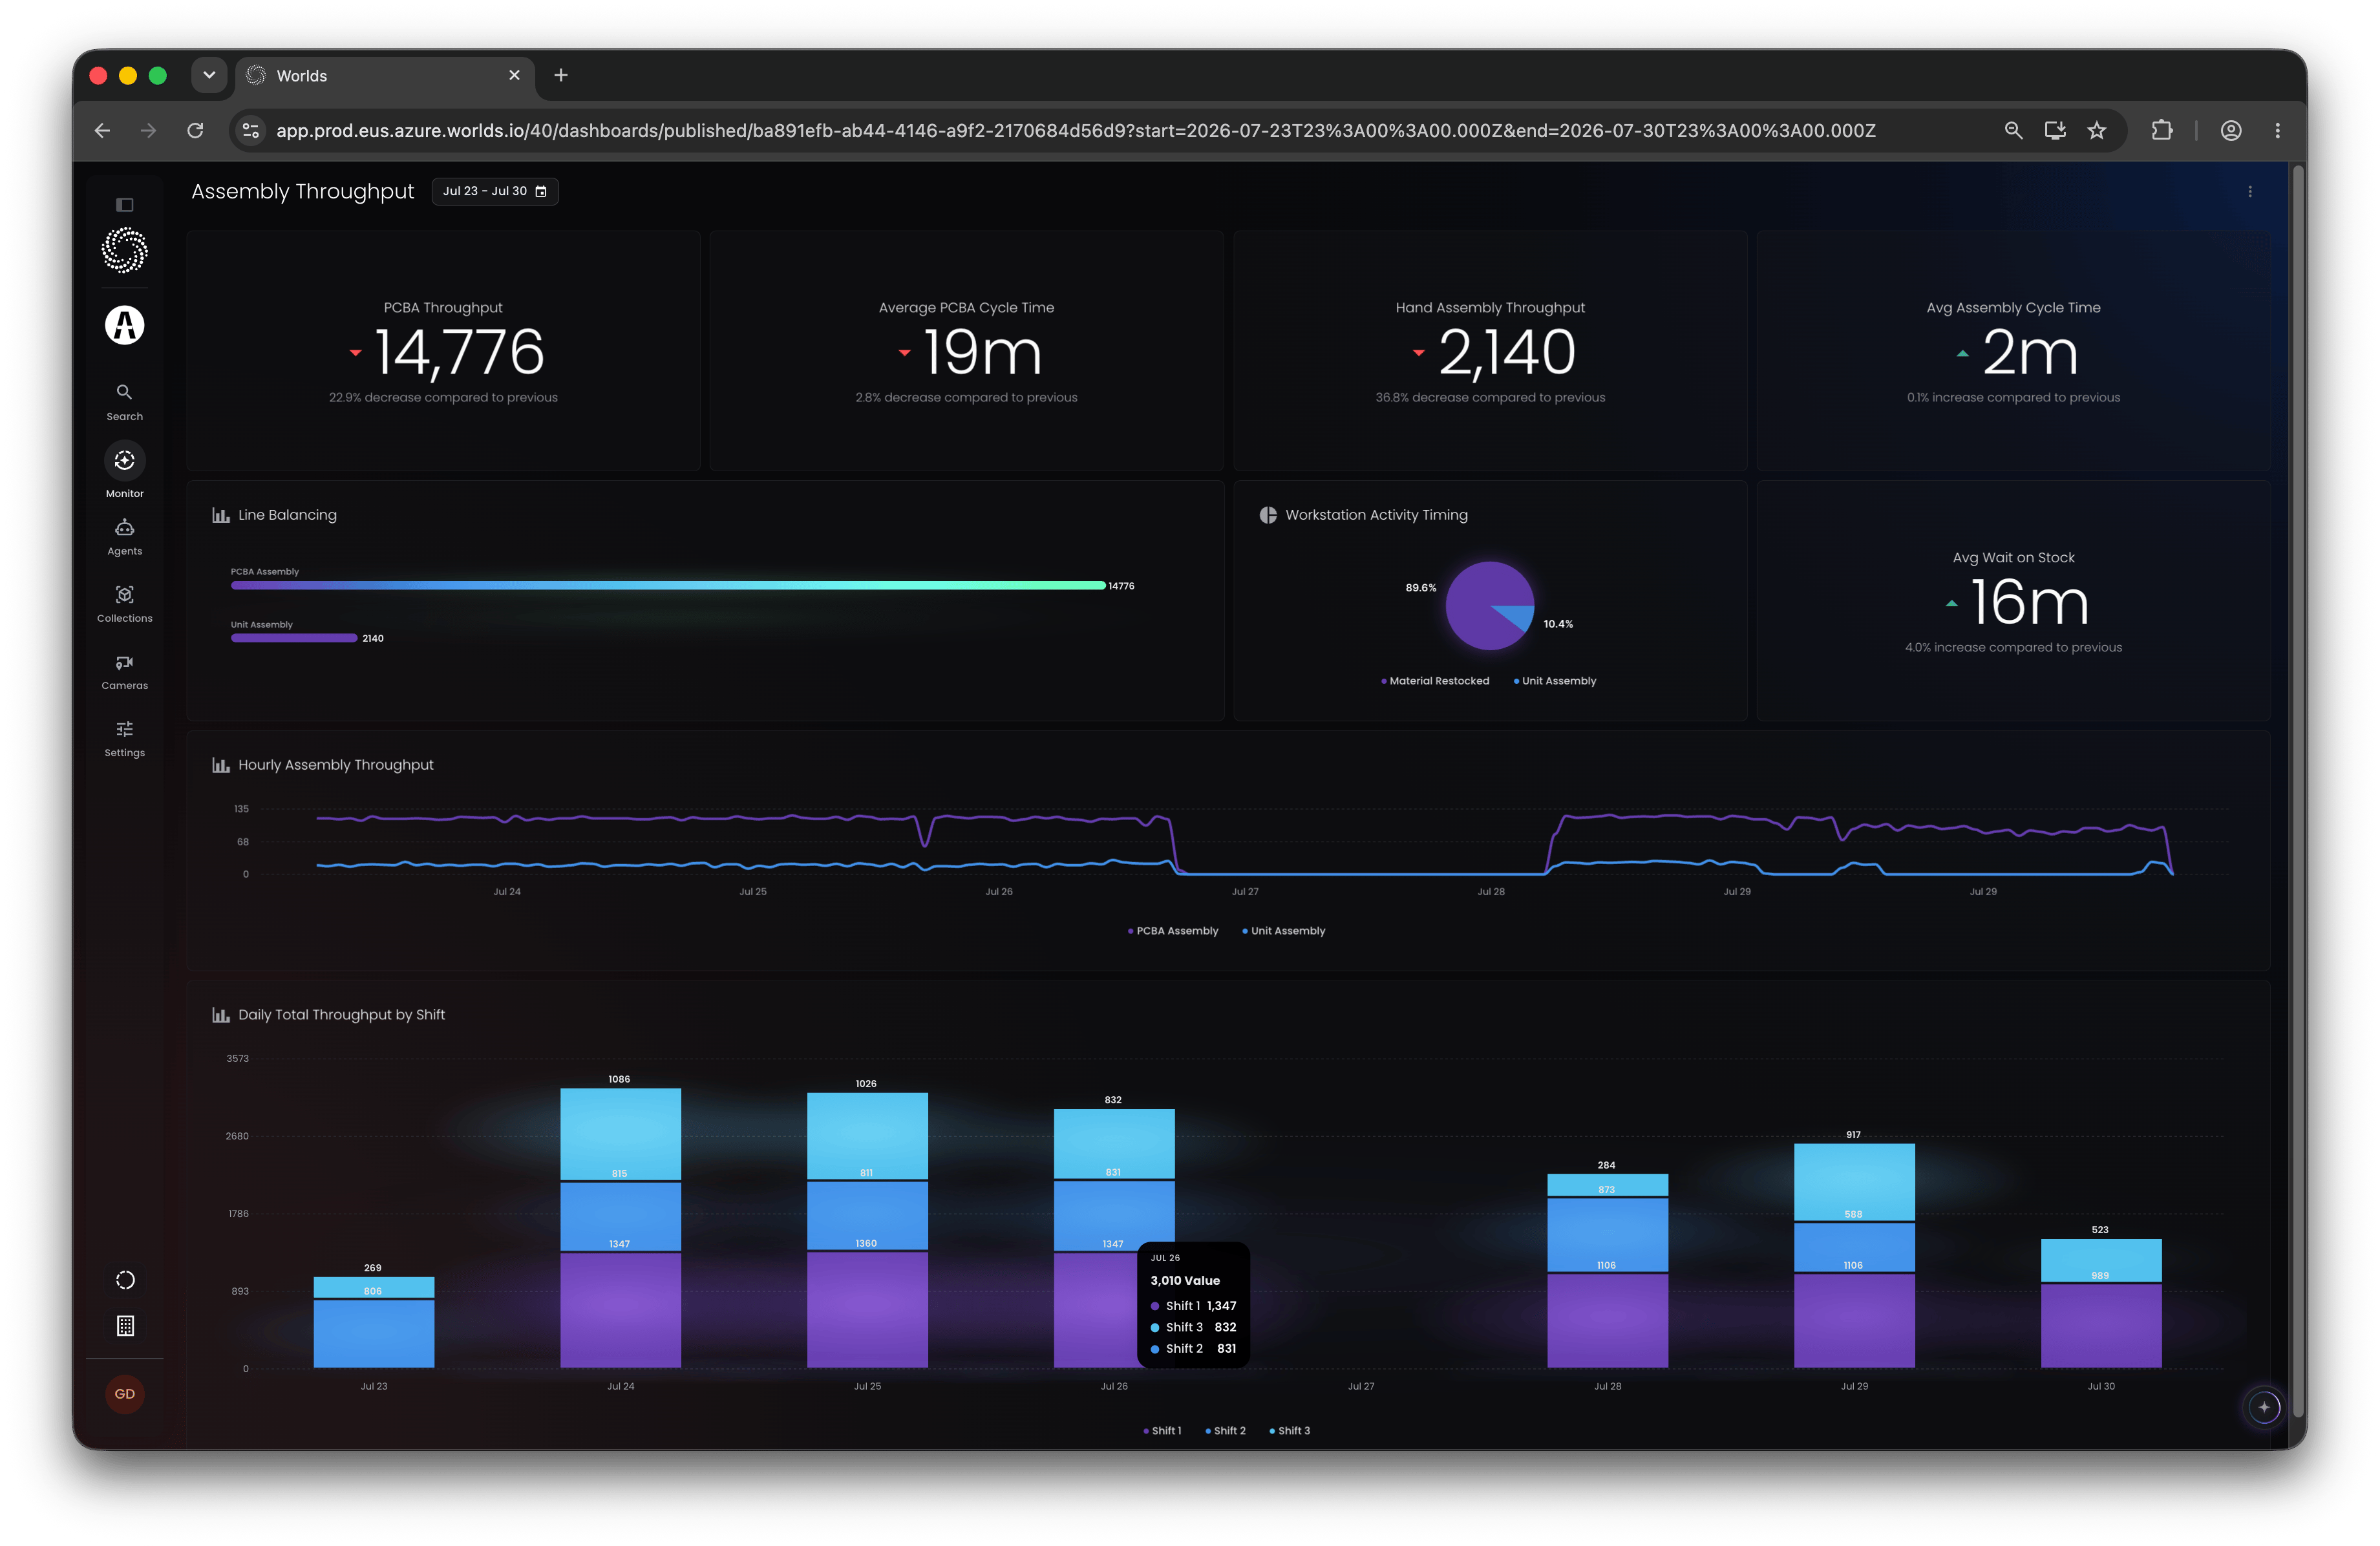2380x1546 pixels.
Task: View site information icon in address bar
Action: point(251,131)
